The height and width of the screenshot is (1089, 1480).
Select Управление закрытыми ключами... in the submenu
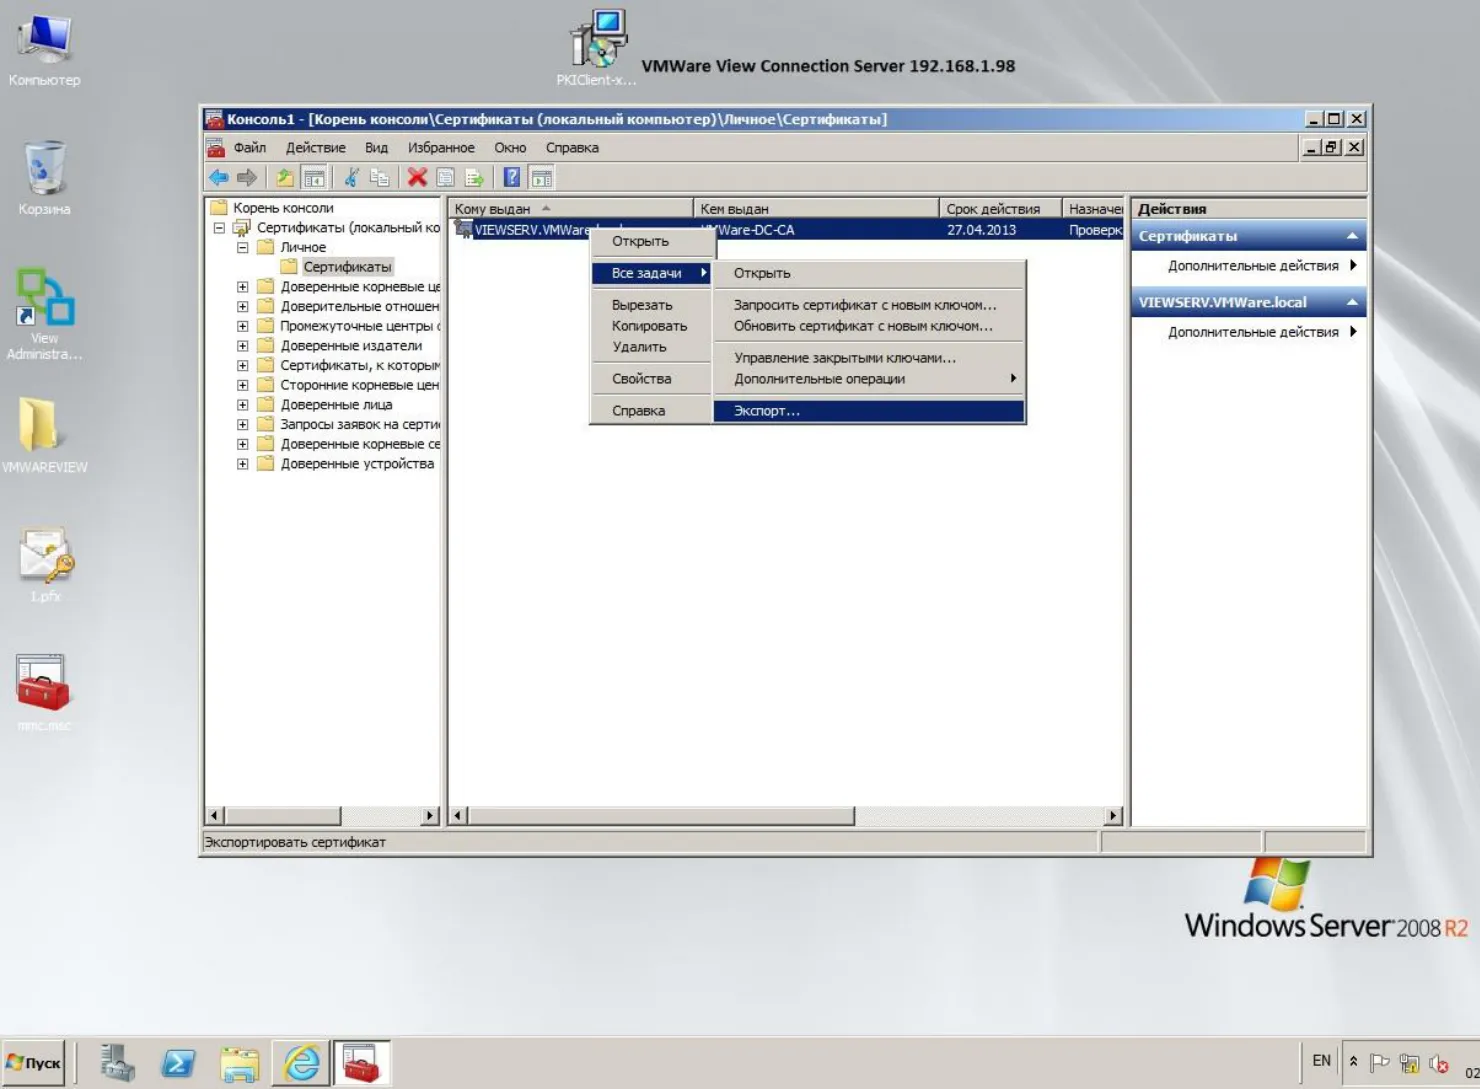[869, 358]
